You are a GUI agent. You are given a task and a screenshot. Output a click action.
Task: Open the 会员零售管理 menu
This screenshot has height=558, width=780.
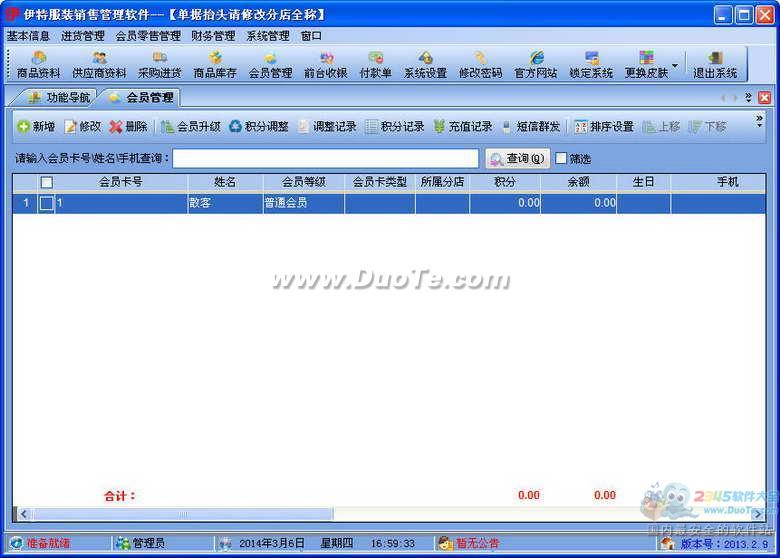(148, 36)
